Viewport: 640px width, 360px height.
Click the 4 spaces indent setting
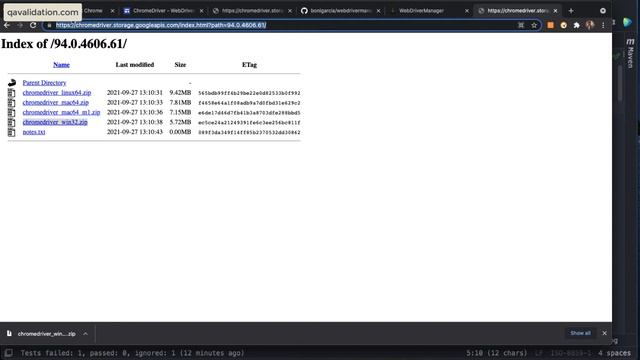tap(614, 353)
